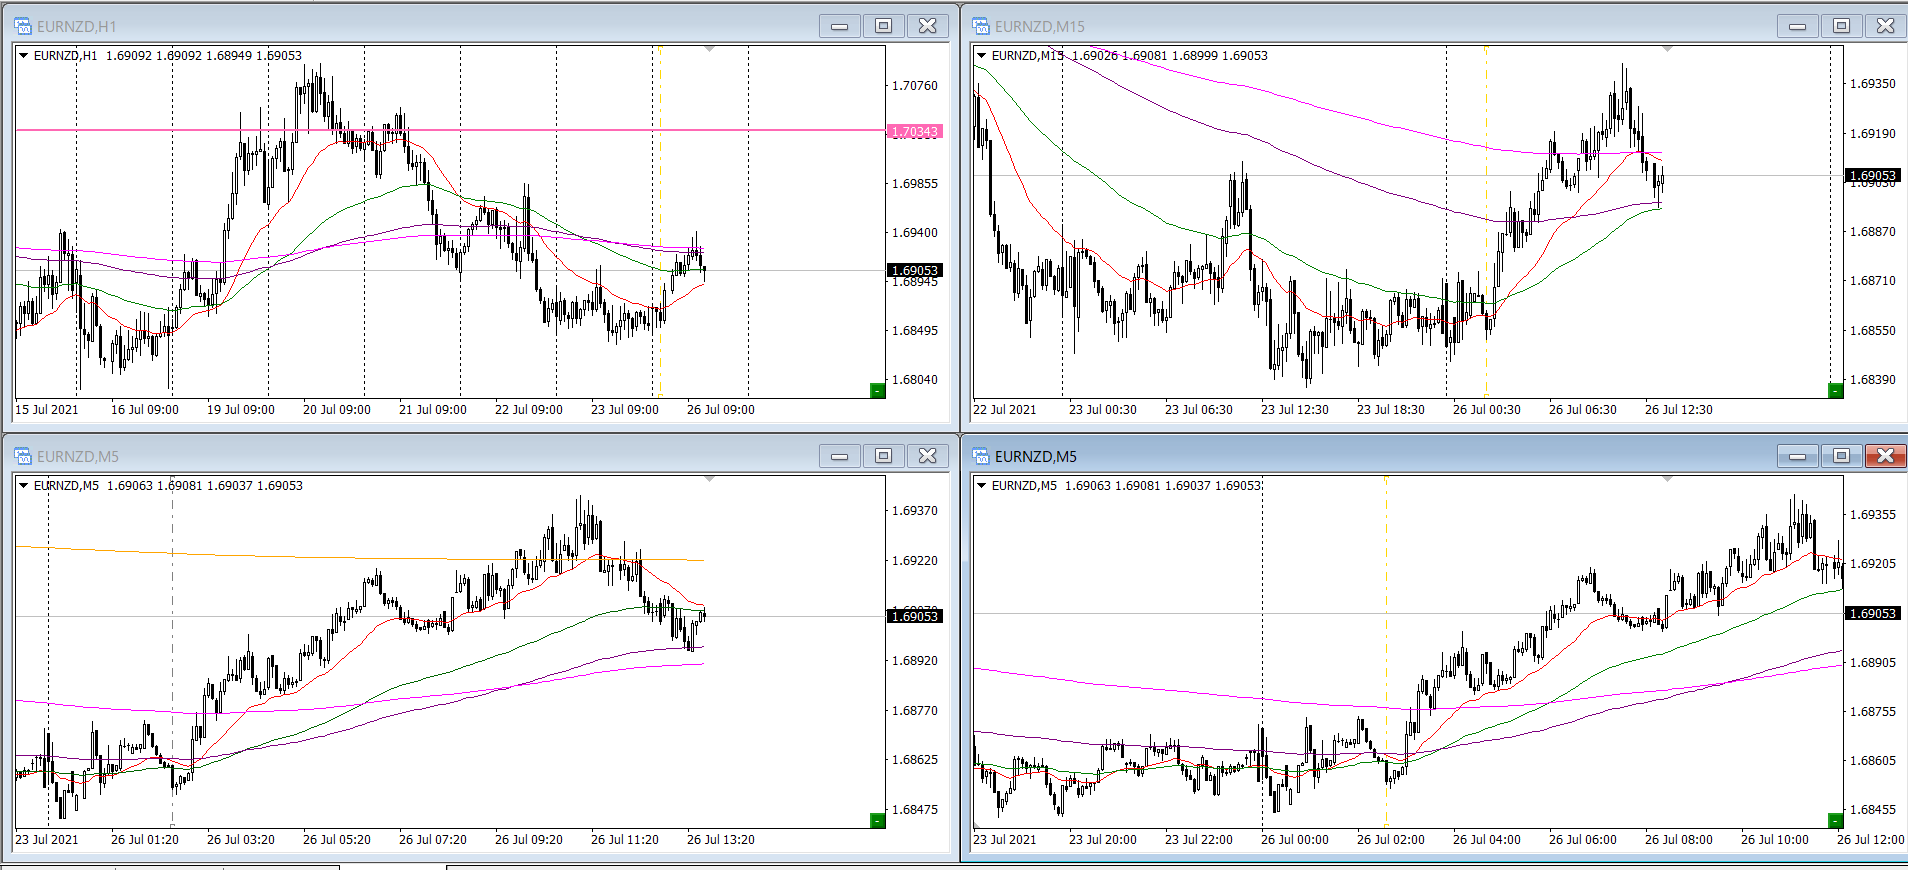The height and width of the screenshot is (870, 1908).
Task: Click the EURNZD,M15 window title icon
Action: 981,26
